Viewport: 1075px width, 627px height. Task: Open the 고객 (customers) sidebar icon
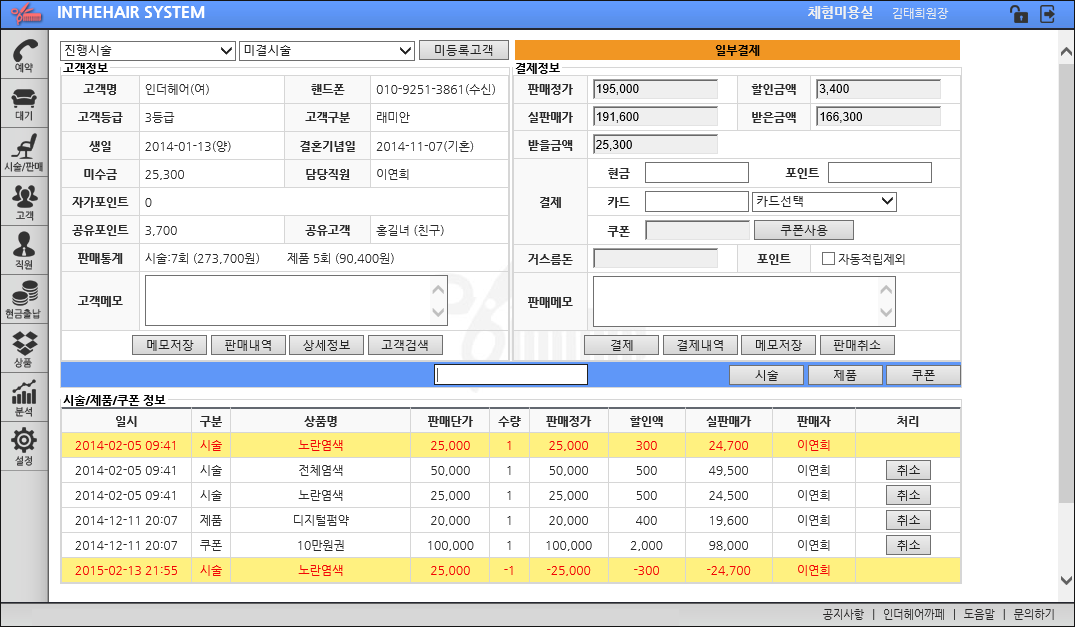pos(24,201)
